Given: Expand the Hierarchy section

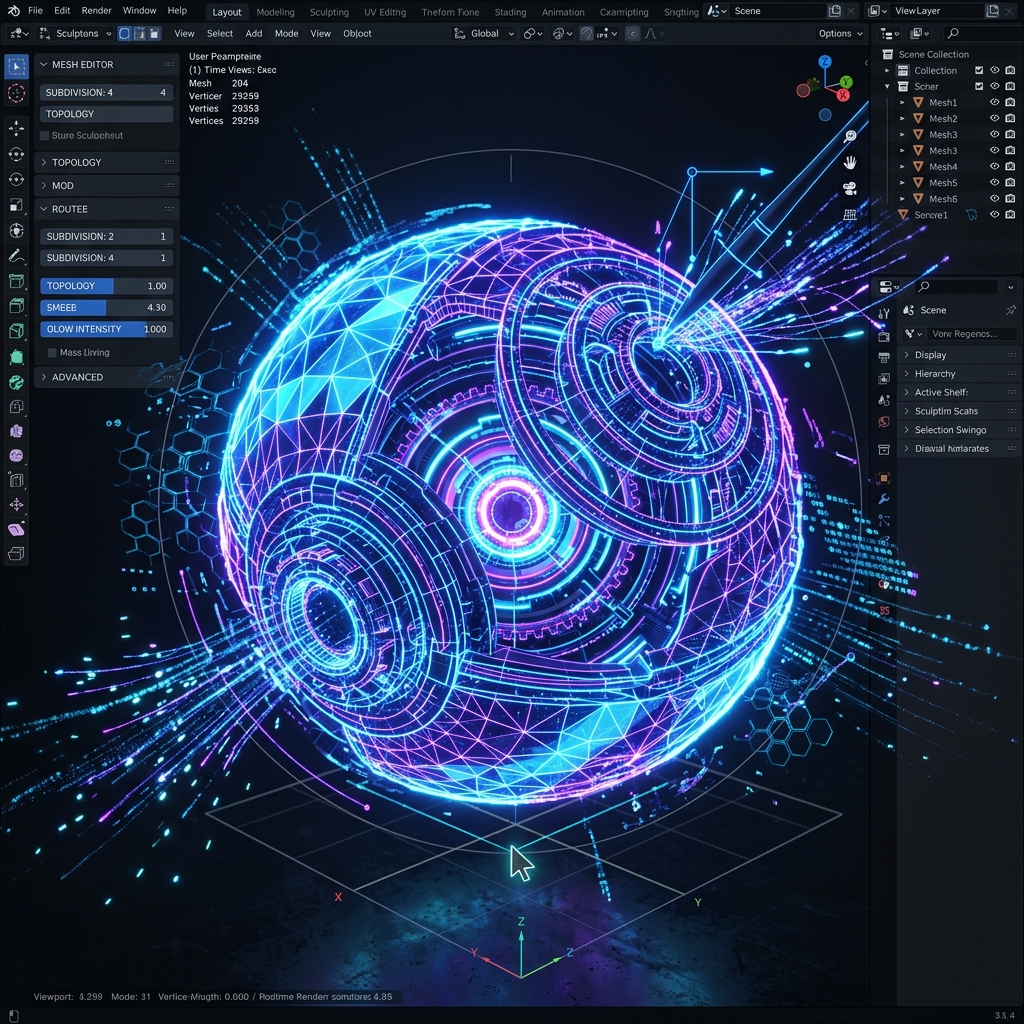Looking at the screenshot, I should pos(957,374).
